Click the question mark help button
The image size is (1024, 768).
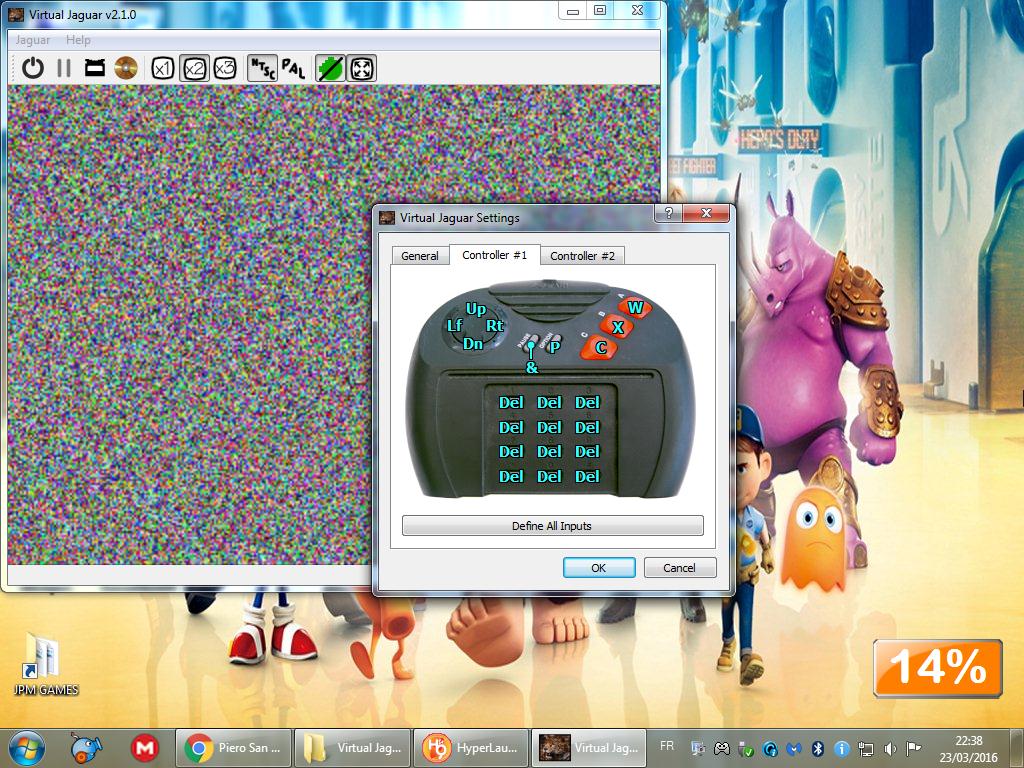click(x=669, y=213)
